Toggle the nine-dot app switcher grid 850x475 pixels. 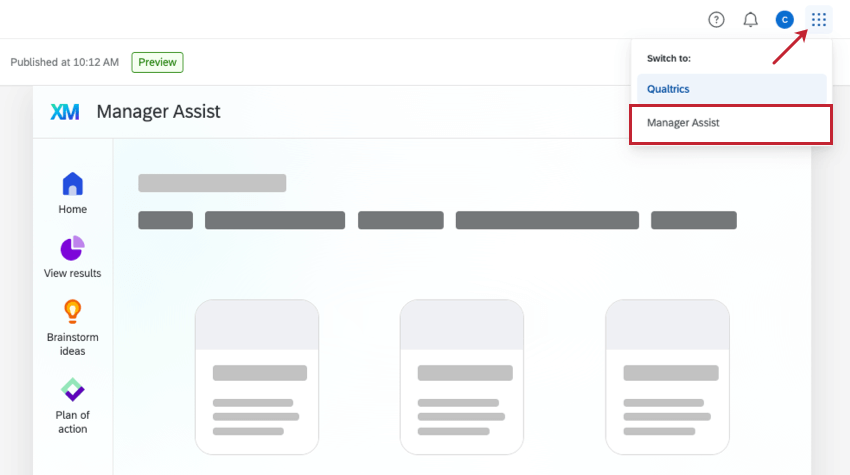[819, 20]
